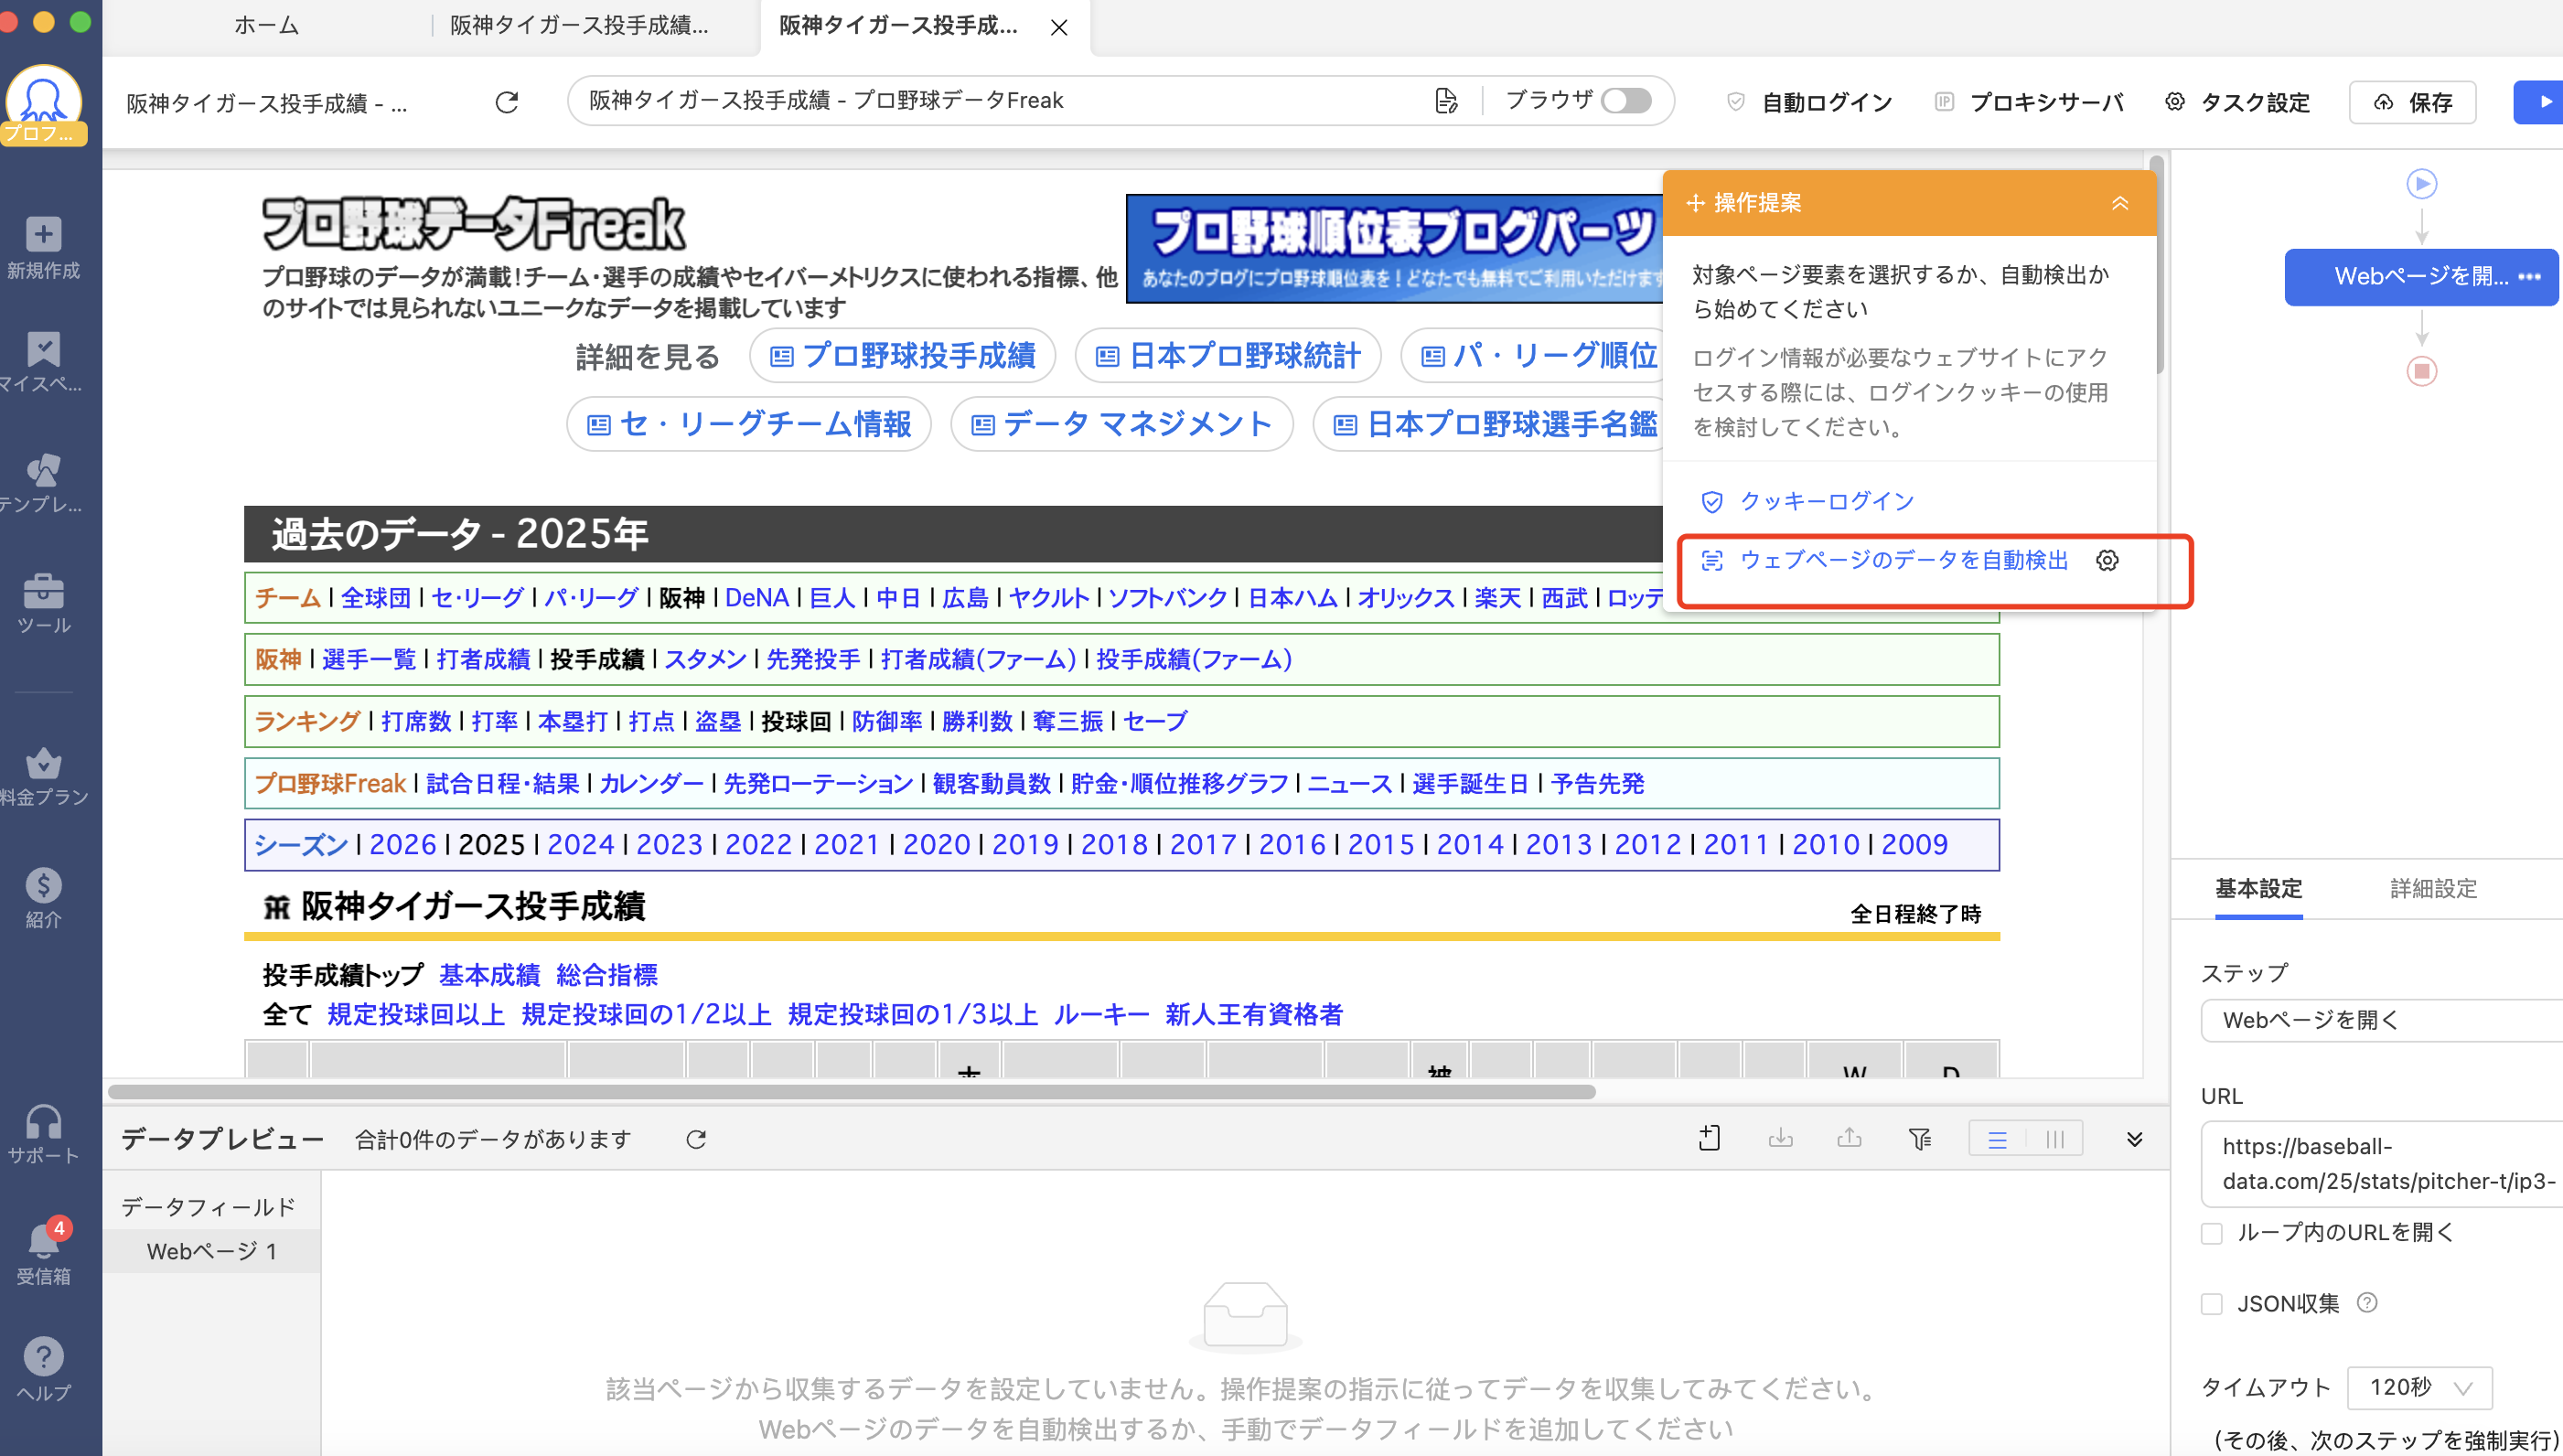Screen dimensions: 2563x1456
Task: Open the プロ野球順位表ブログパーツ banner
Action: [x=1394, y=249]
